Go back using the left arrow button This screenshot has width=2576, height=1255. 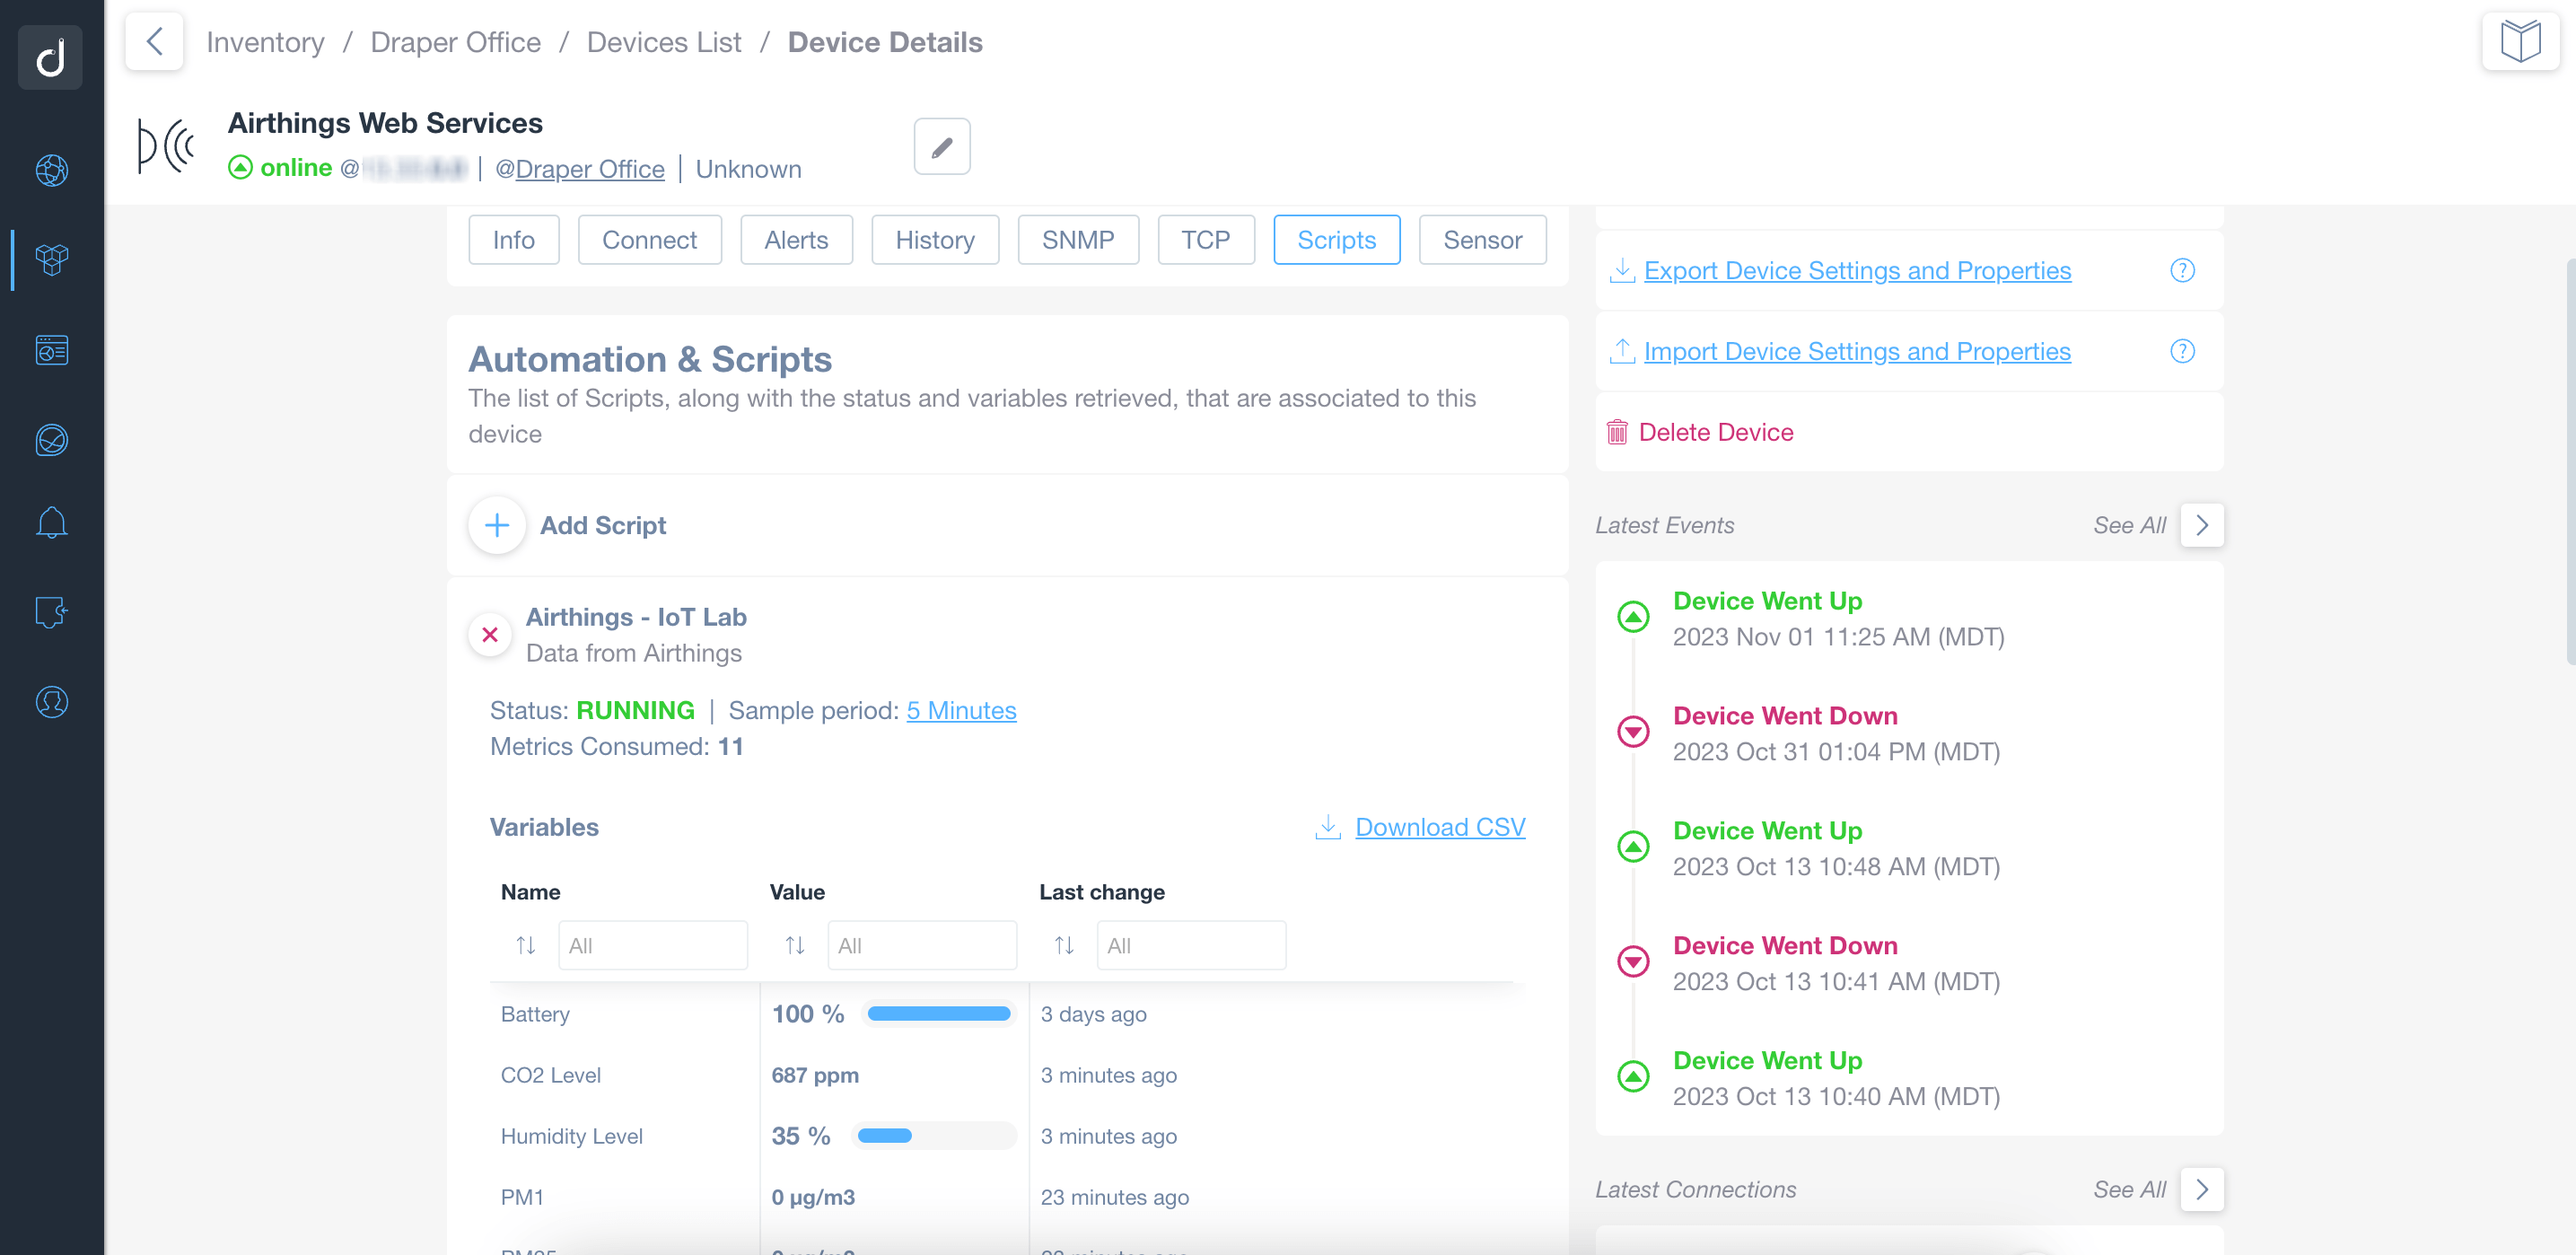[154, 41]
